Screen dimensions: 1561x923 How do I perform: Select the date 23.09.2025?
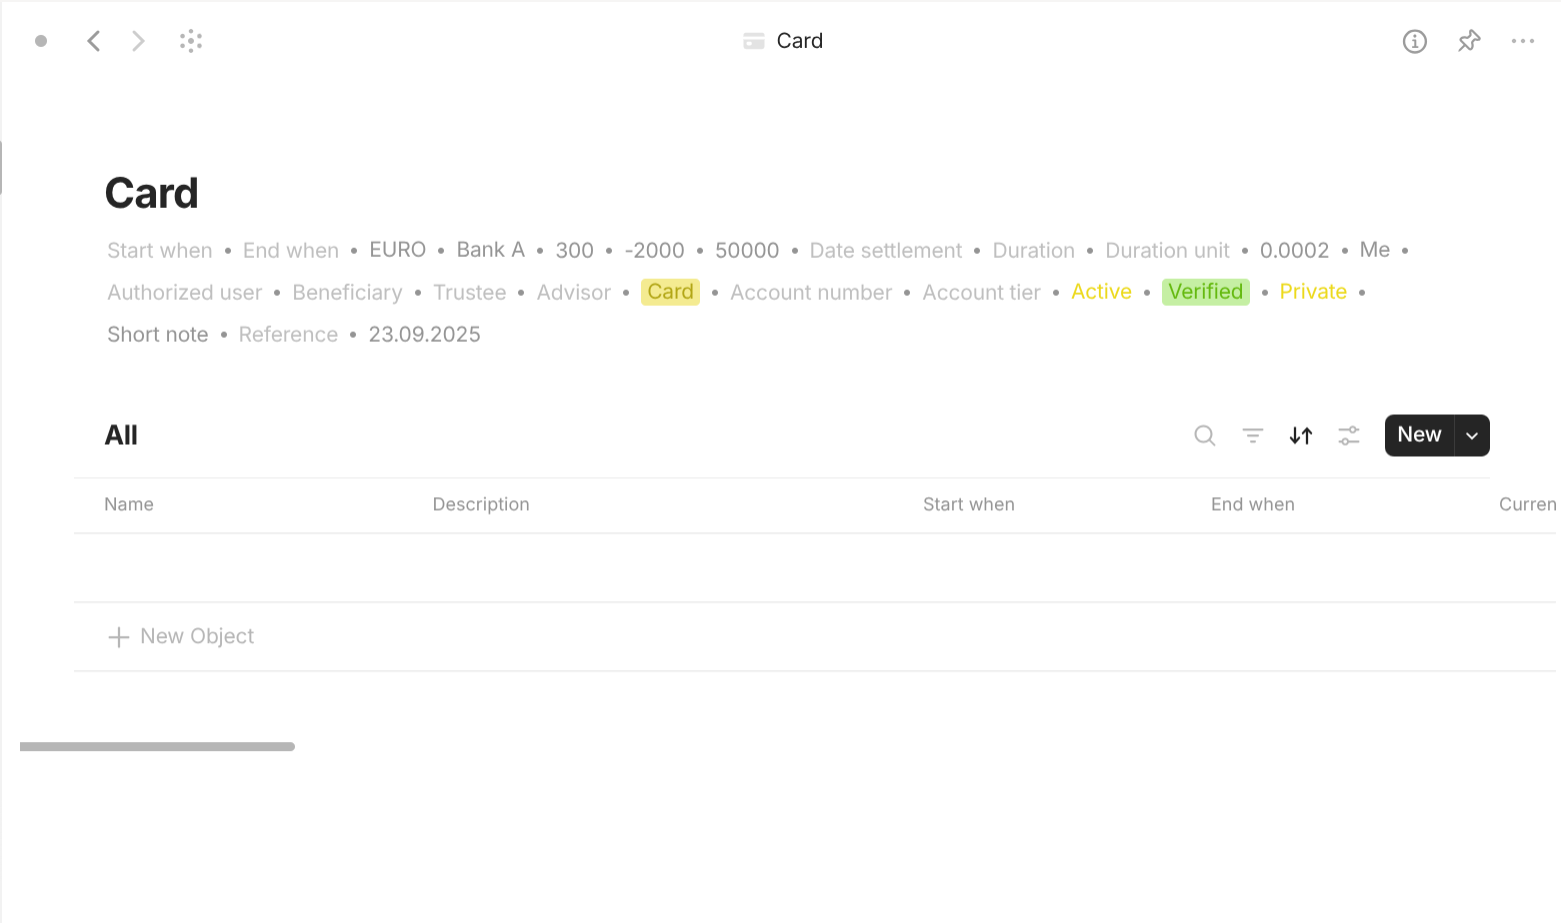424,334
